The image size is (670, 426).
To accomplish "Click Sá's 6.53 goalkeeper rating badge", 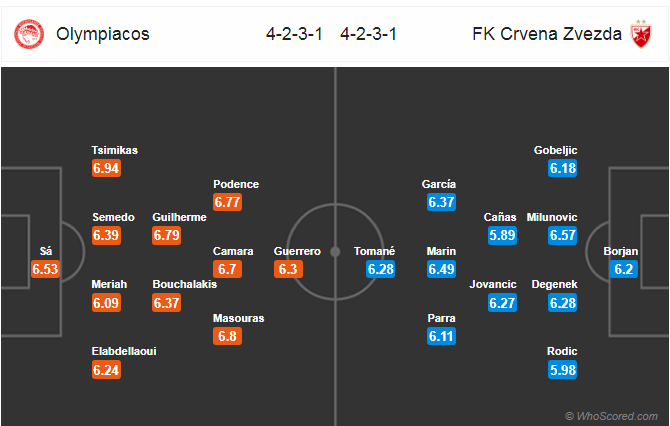I will (x=45, y=269).
